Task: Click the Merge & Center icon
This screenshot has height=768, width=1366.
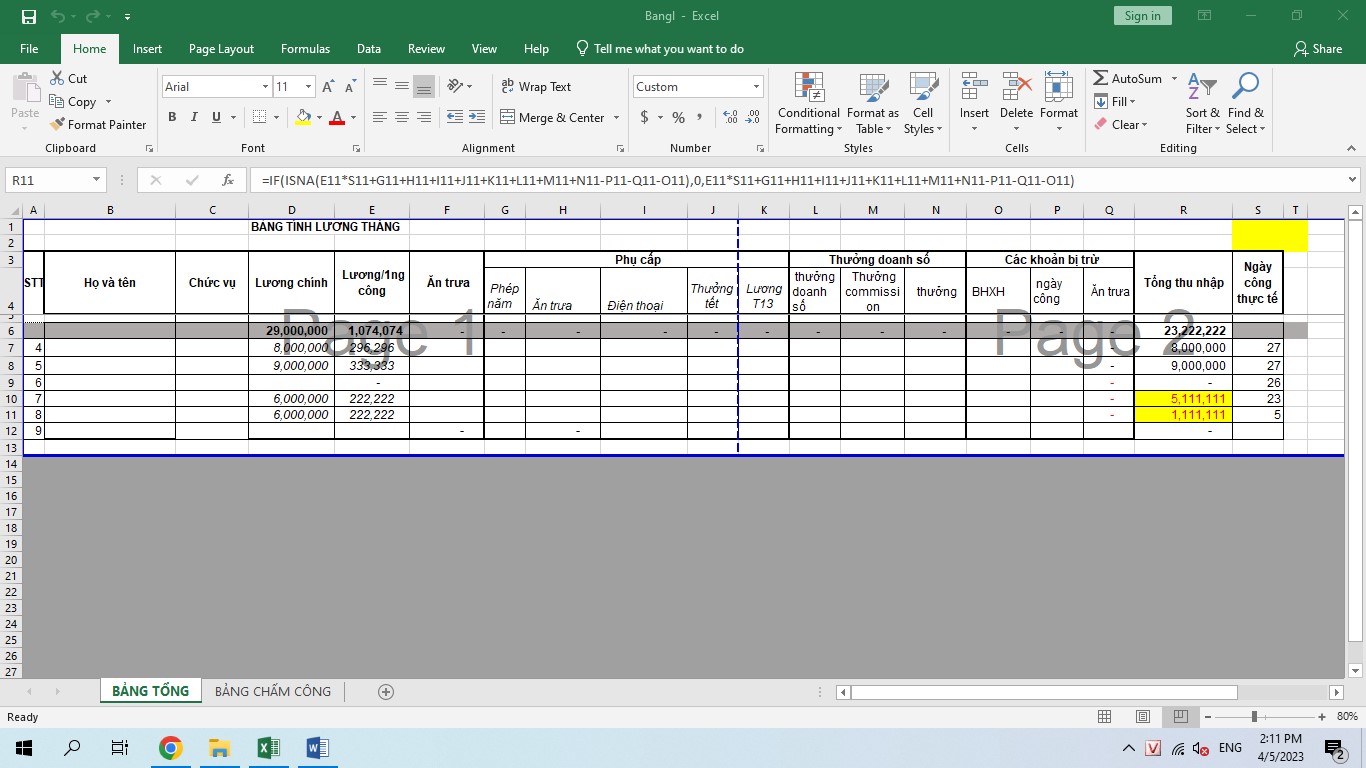Action: (507, 117)
